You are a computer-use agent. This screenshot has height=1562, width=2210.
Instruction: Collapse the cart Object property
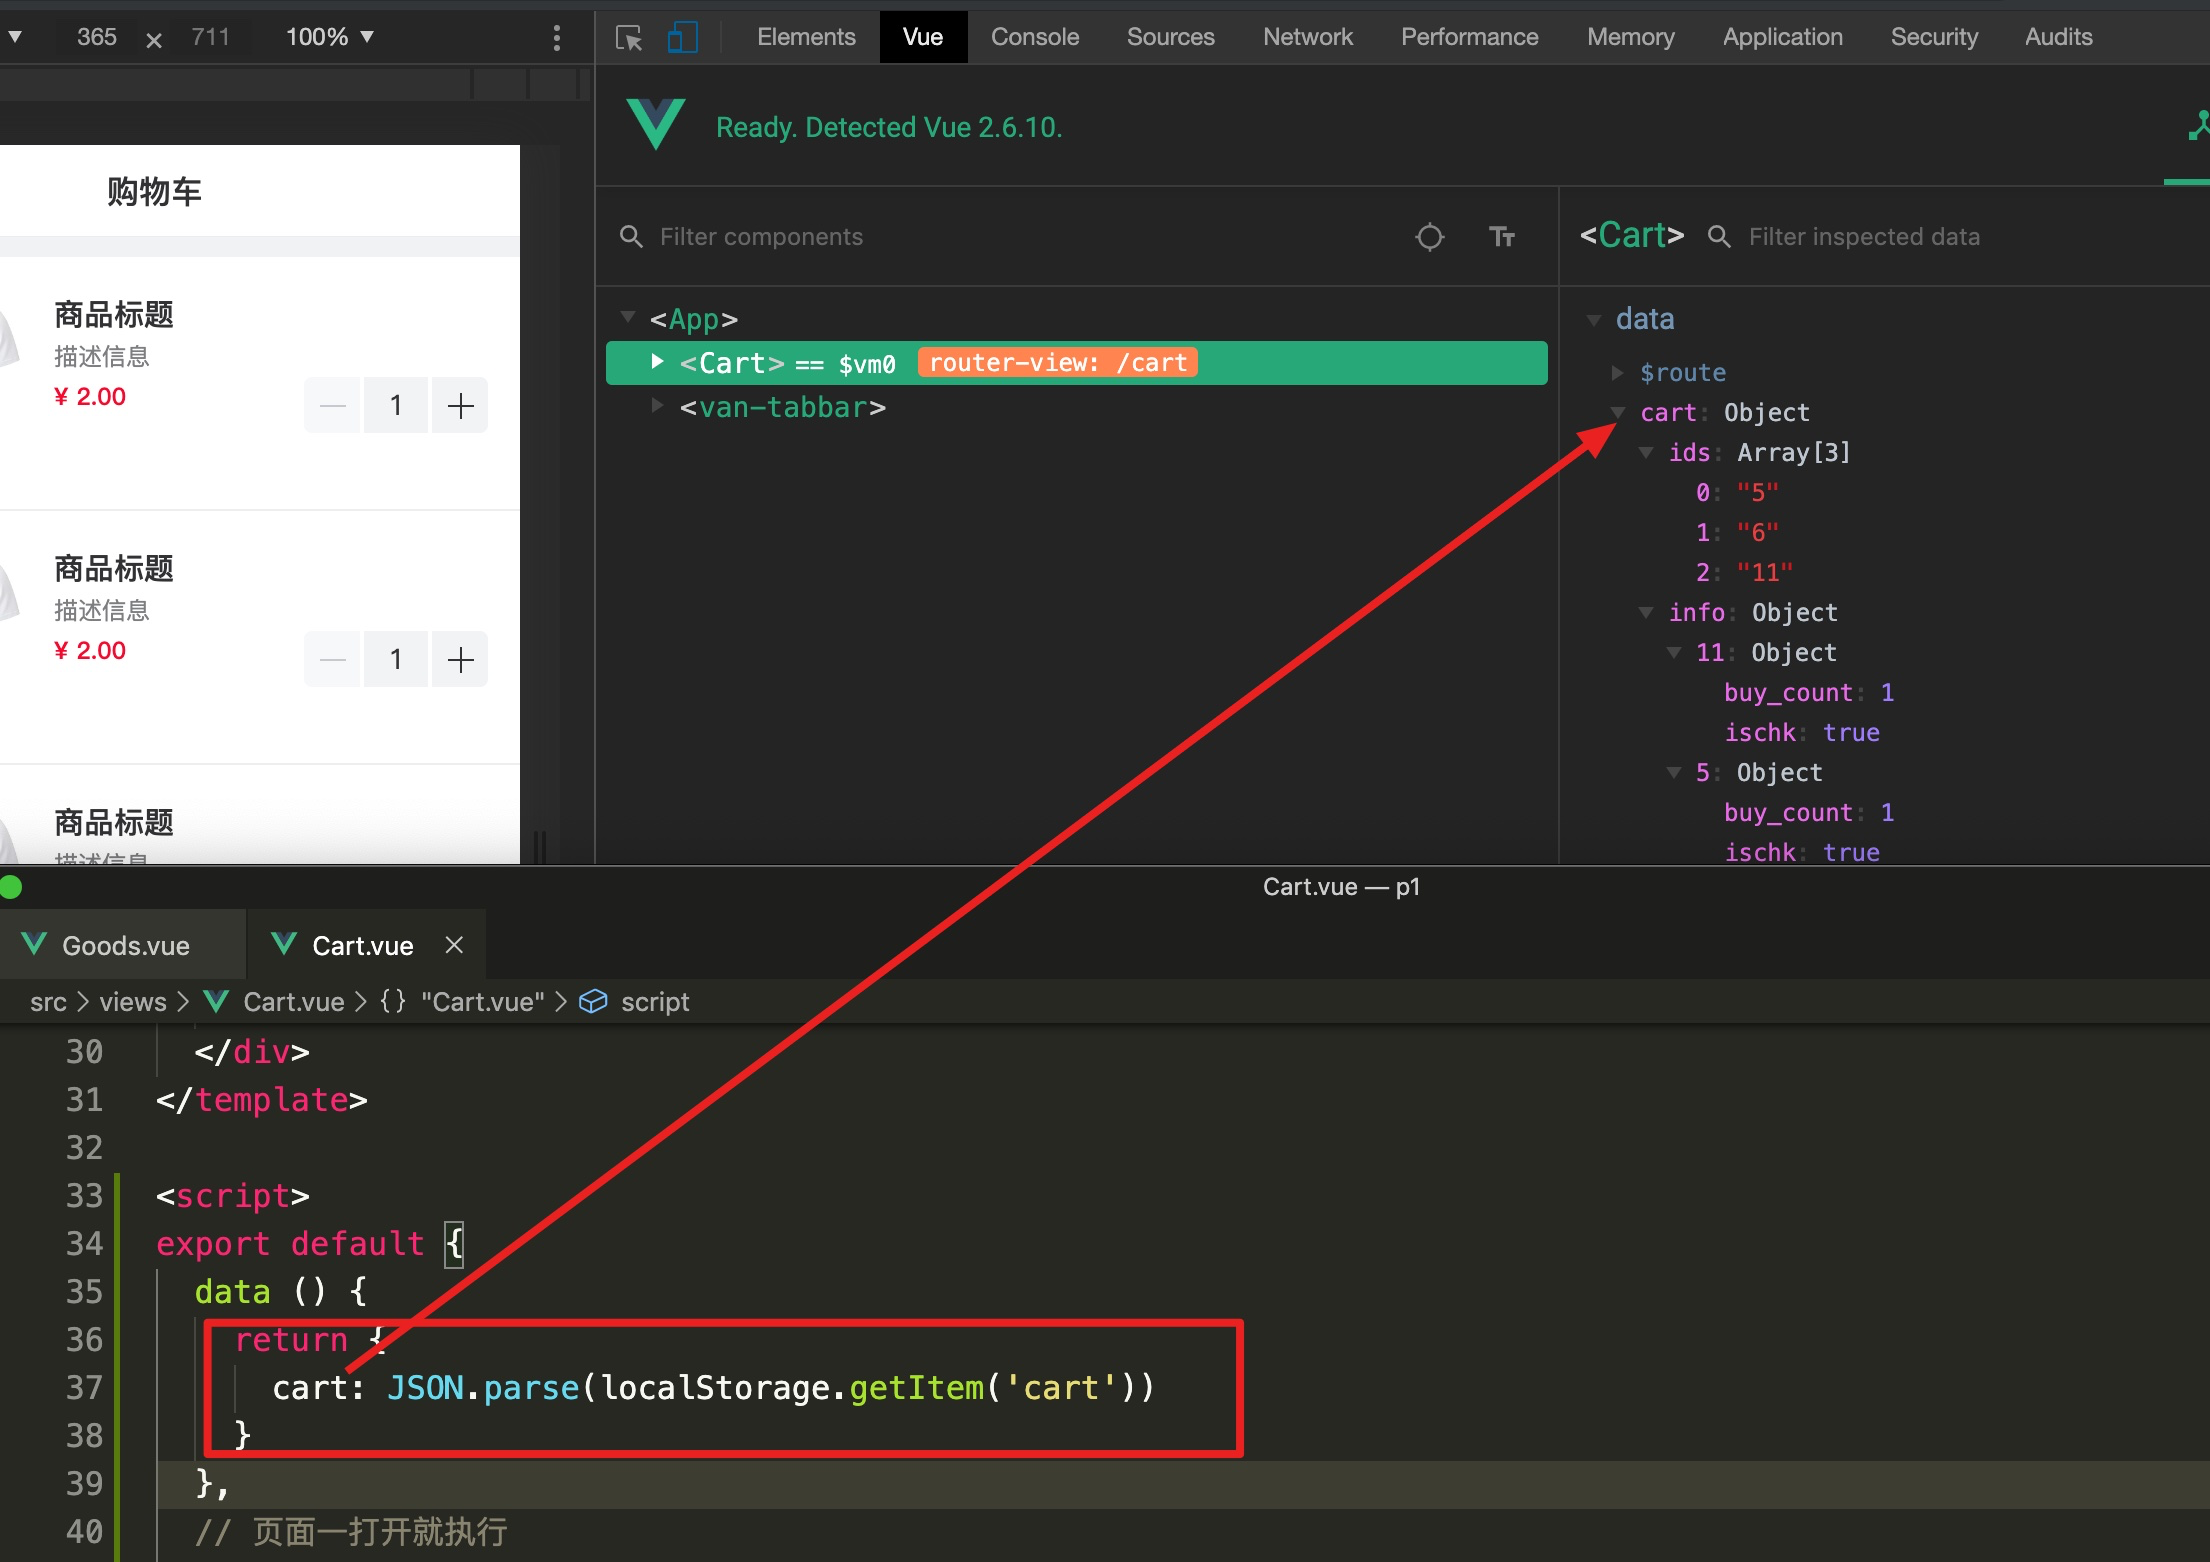click(1617, 412)
